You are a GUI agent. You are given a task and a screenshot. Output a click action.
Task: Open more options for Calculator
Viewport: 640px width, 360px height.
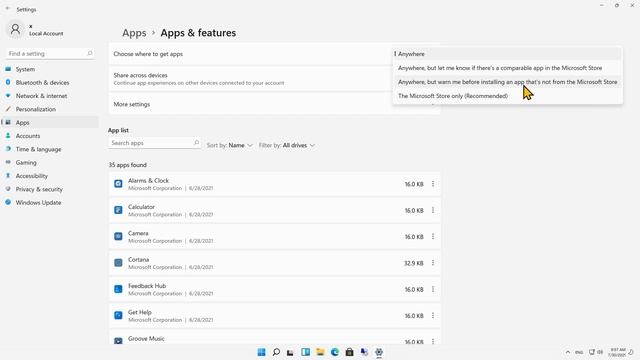pyautogui.click(x=433, y=210)
